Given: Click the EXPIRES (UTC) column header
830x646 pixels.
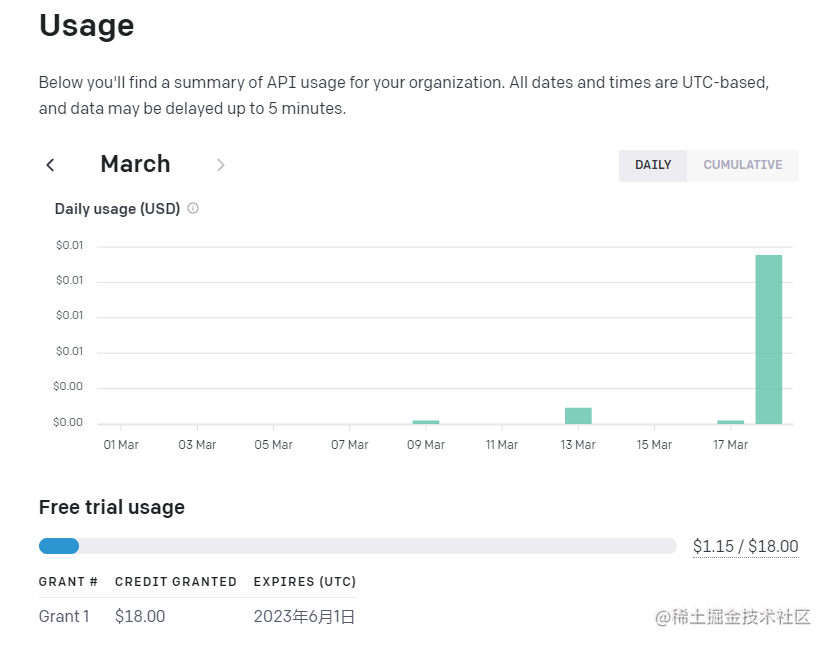Looking at the screenshot, I should pyautogui.click(x=304, y=581).
